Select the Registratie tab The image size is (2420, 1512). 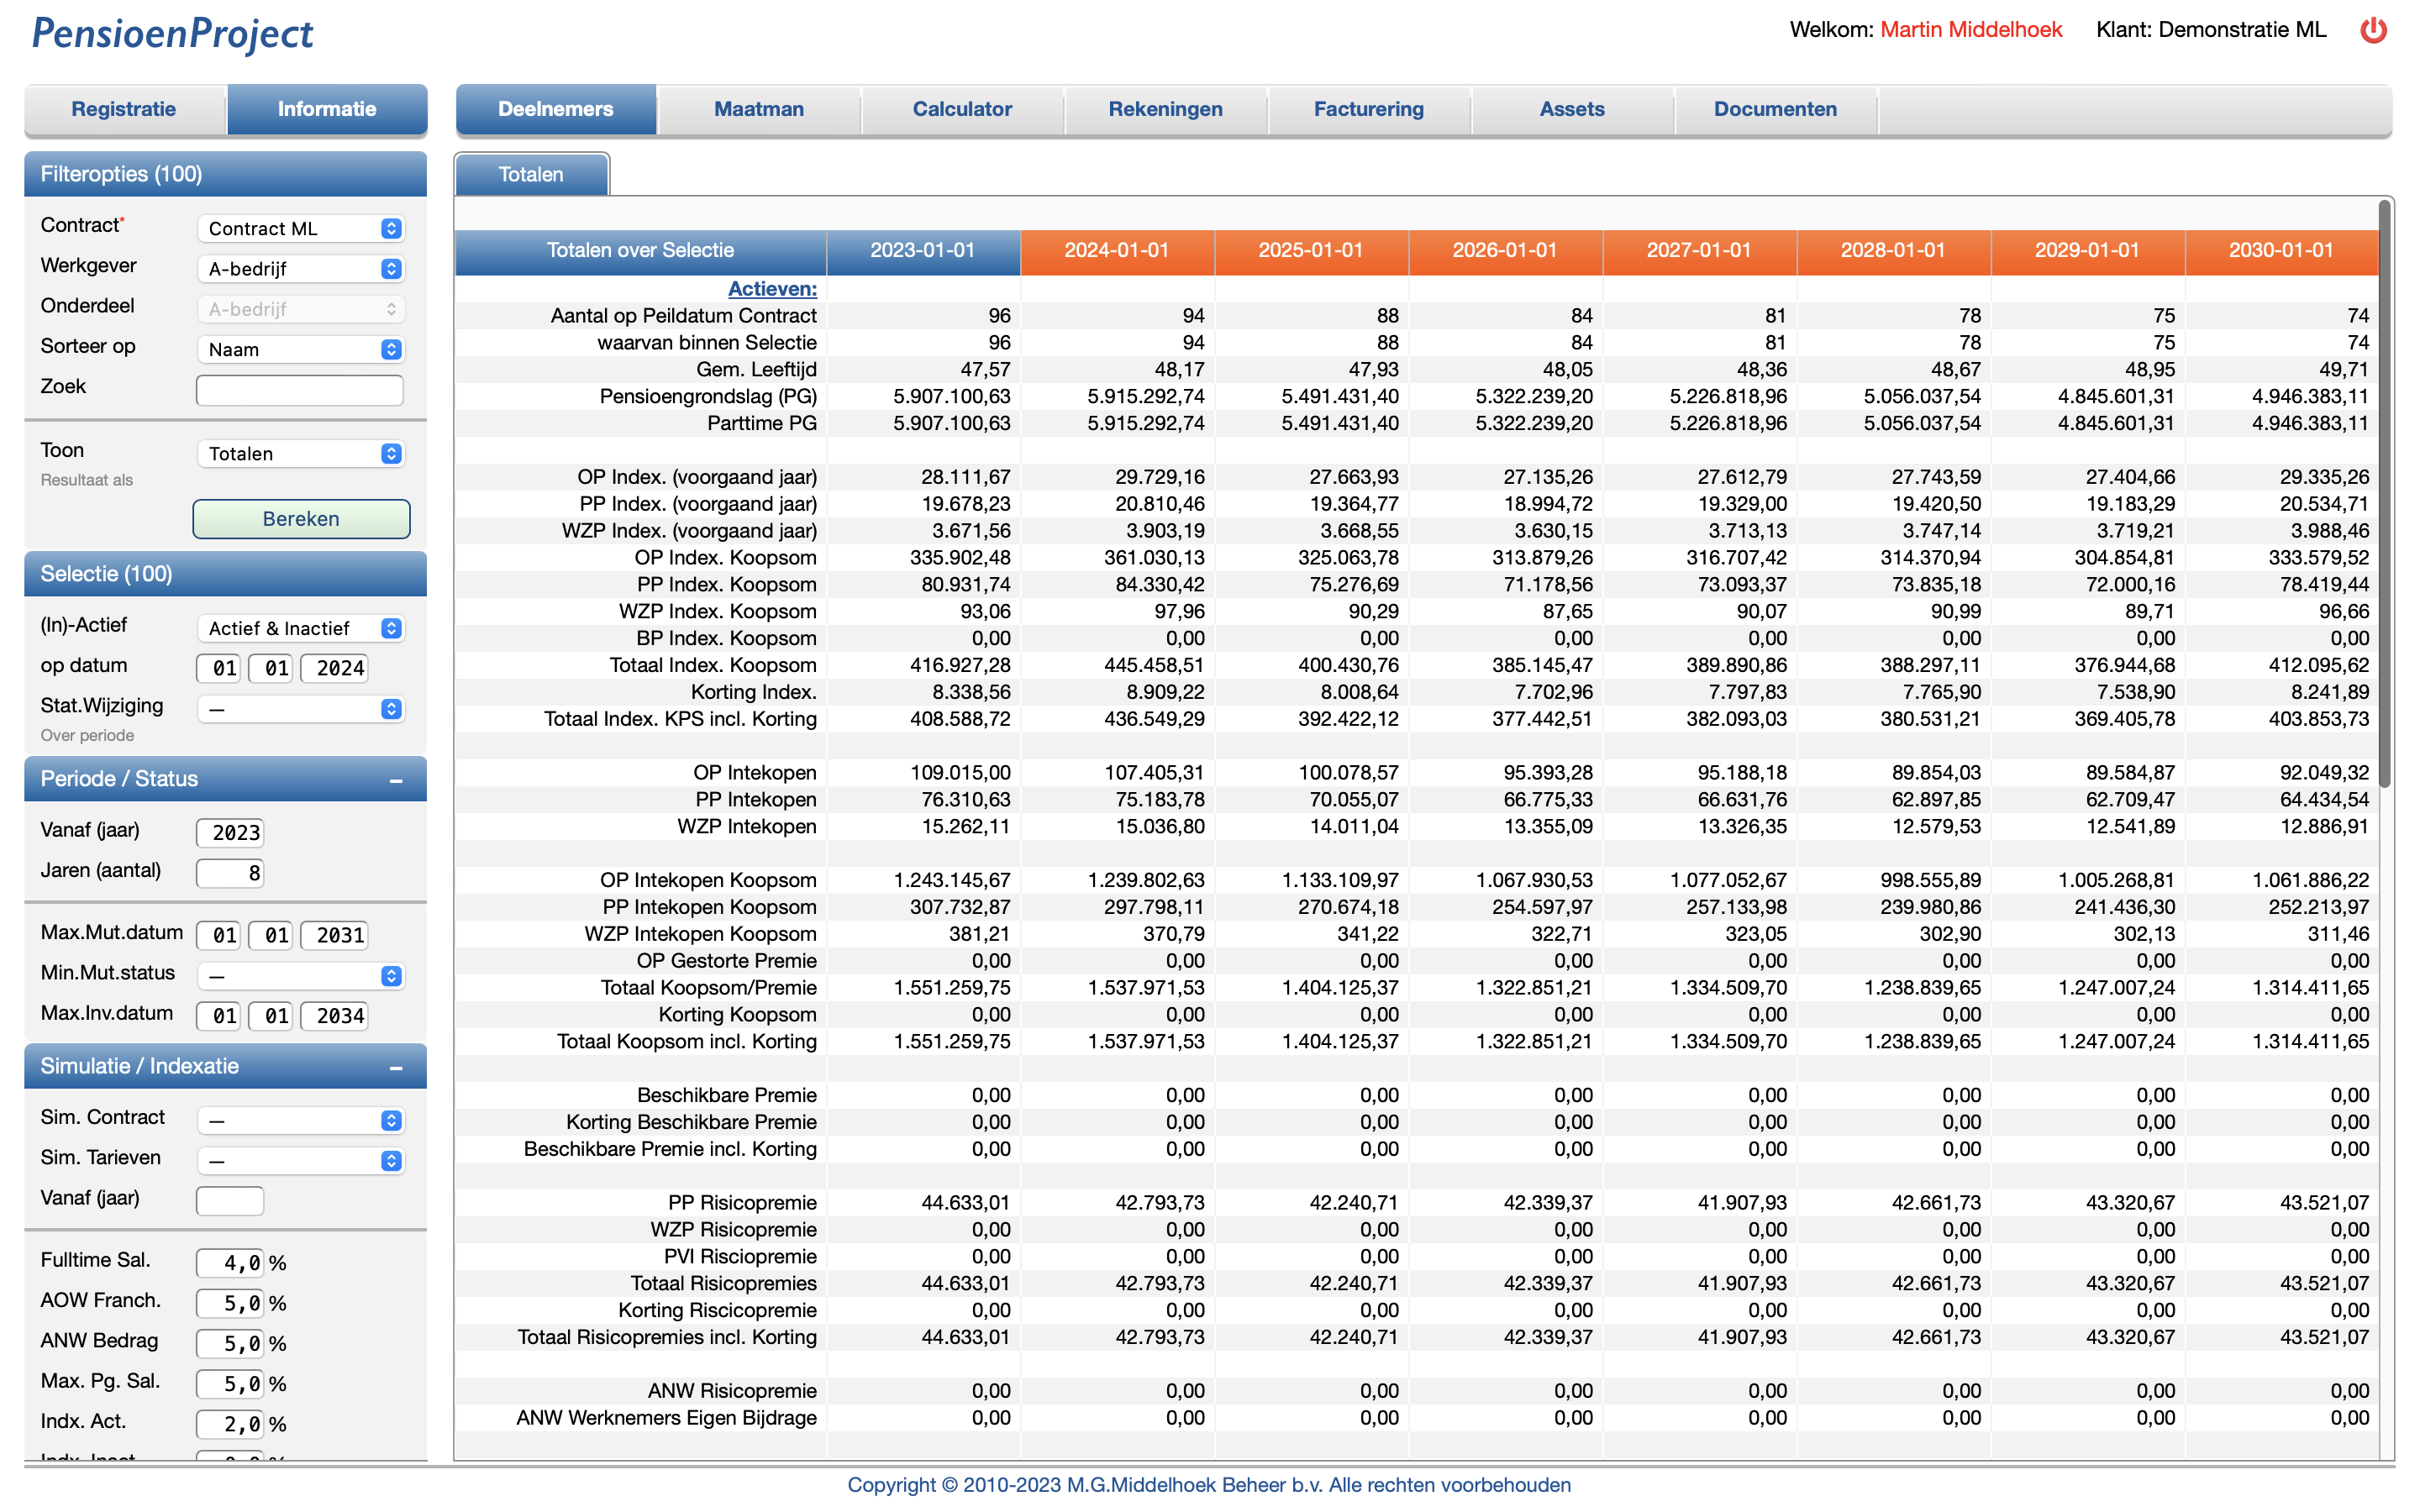point(124,109)
